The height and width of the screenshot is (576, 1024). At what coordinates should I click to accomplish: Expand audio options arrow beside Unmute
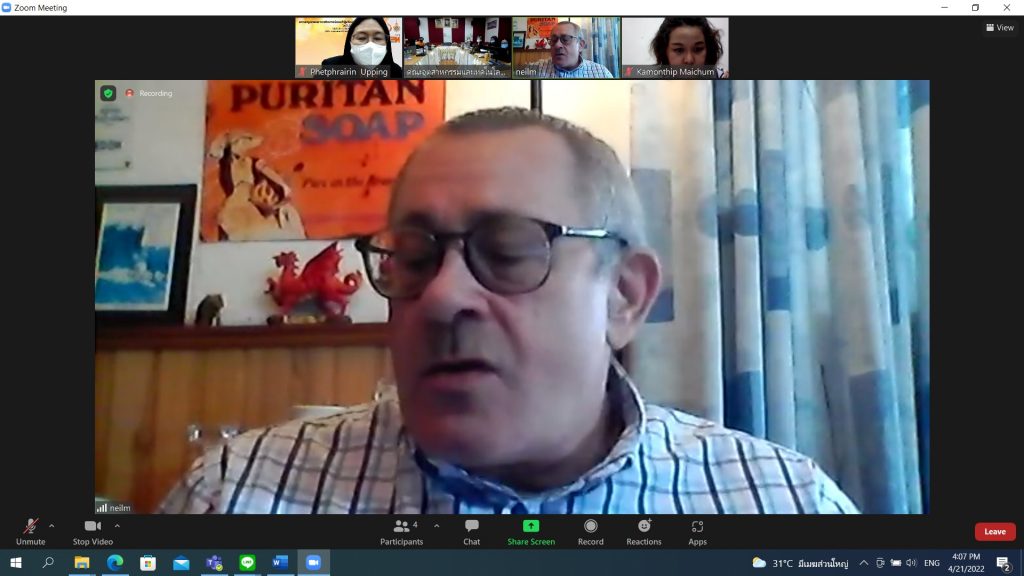pos(52,525)
